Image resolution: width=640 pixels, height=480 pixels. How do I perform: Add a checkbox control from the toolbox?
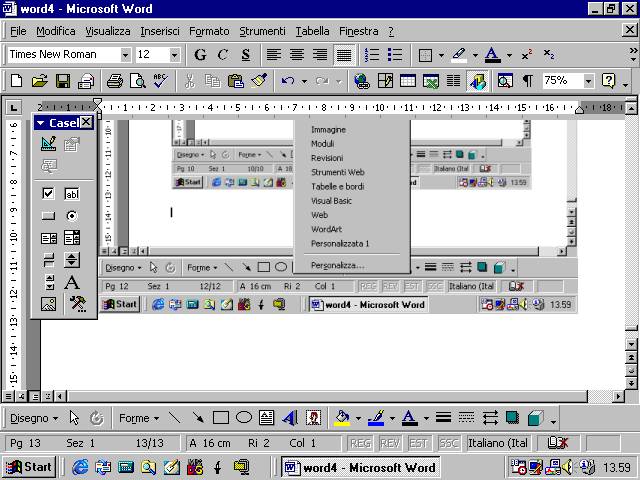tap(48, 193)
